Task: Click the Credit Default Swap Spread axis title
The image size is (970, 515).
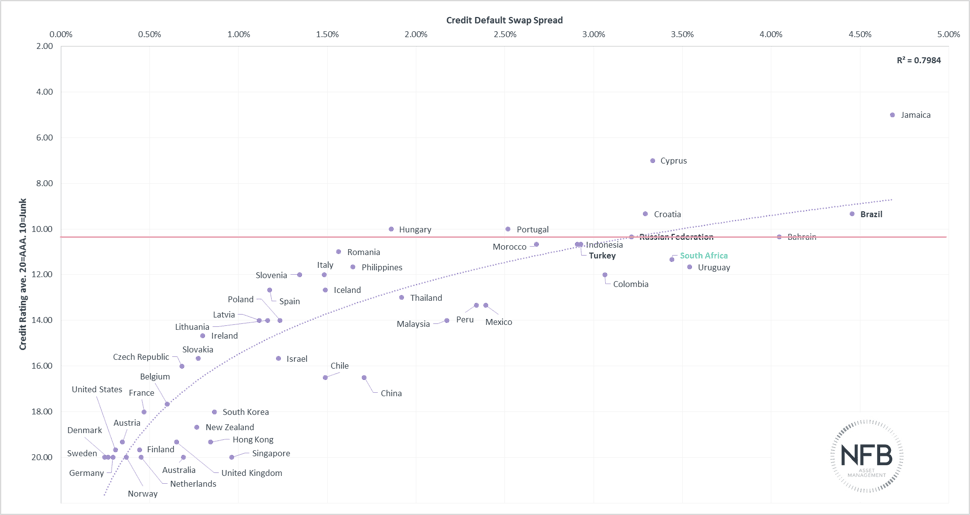Action: [503, 20]
